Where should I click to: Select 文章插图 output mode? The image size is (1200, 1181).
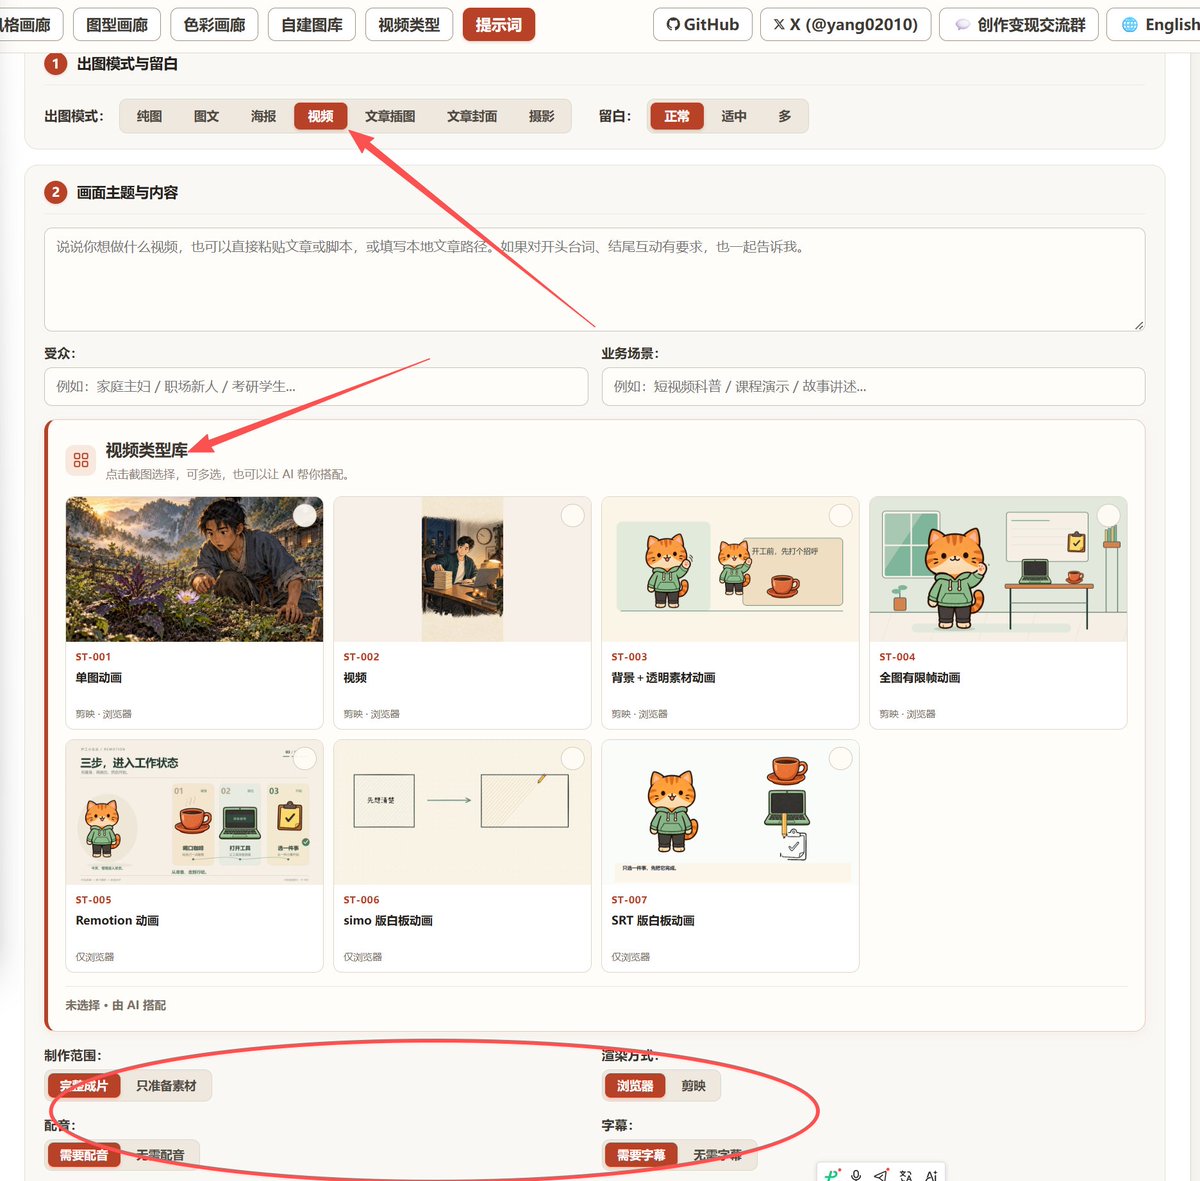click(390, 116)
